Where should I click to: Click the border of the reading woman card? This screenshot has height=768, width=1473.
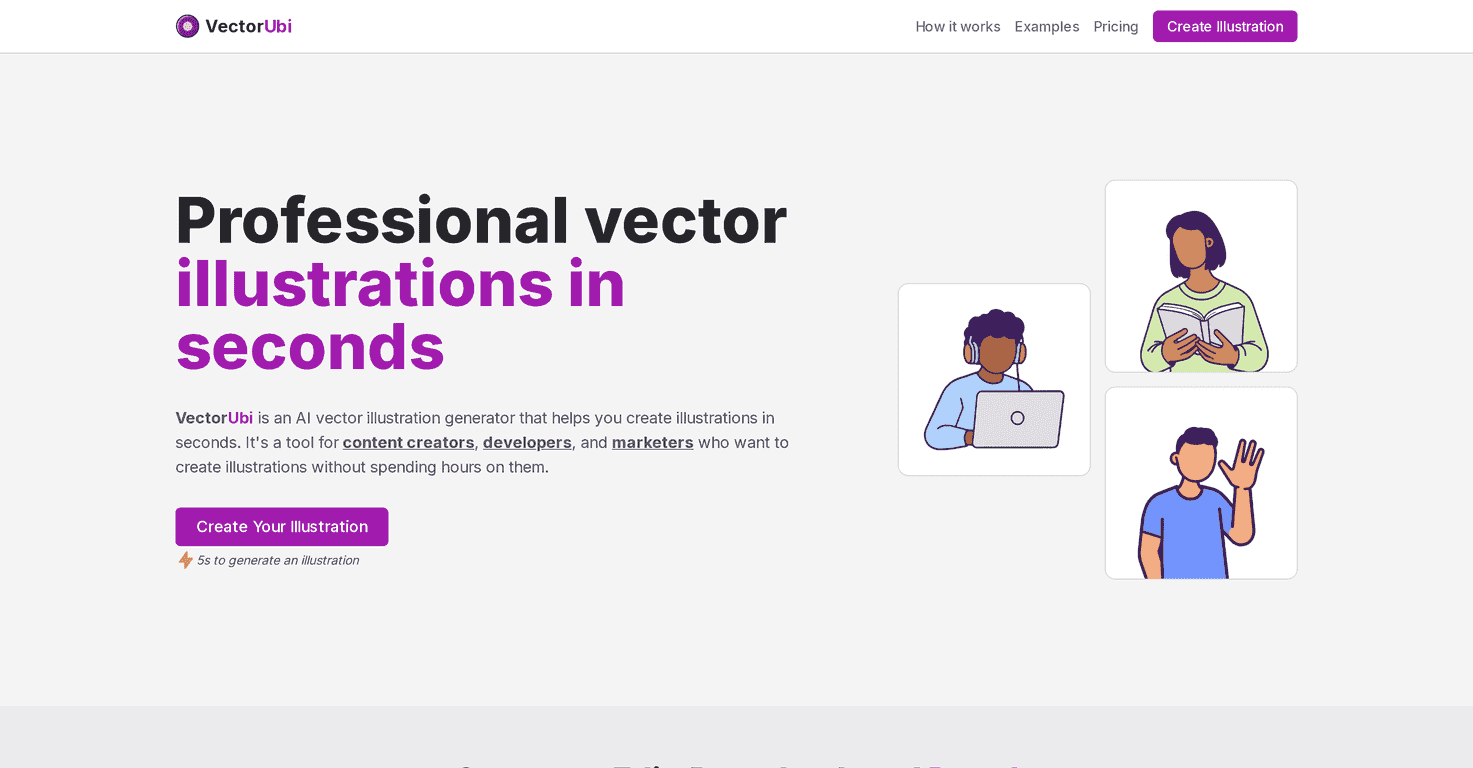[1200, 182]
